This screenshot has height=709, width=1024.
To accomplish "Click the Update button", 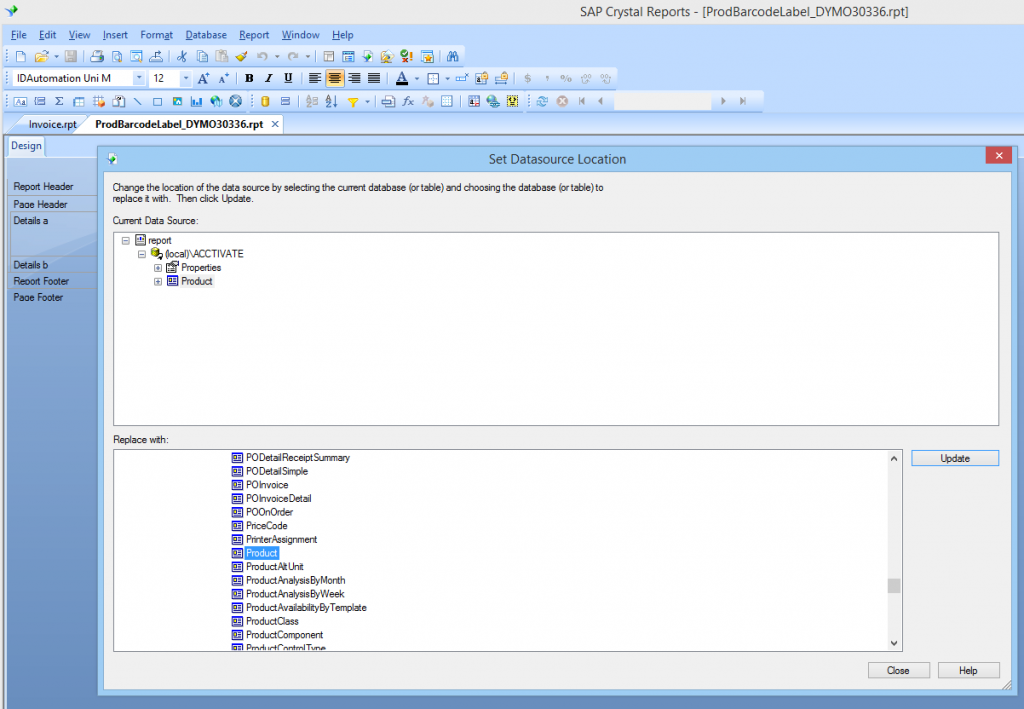I will 955,458.
